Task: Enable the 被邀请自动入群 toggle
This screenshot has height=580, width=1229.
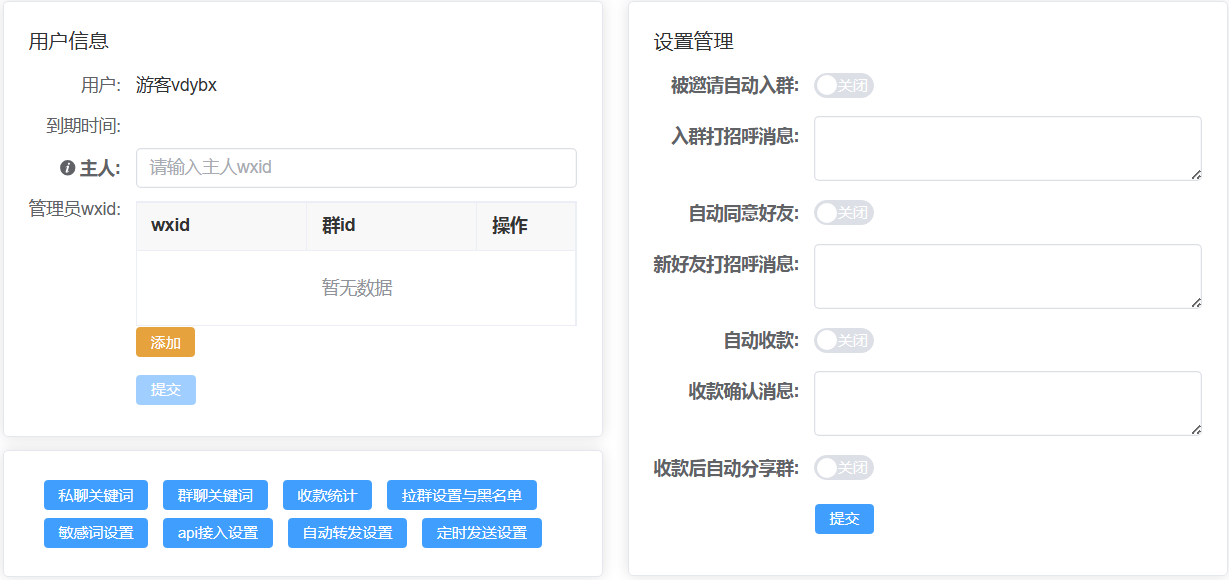Action: (843, 86)
